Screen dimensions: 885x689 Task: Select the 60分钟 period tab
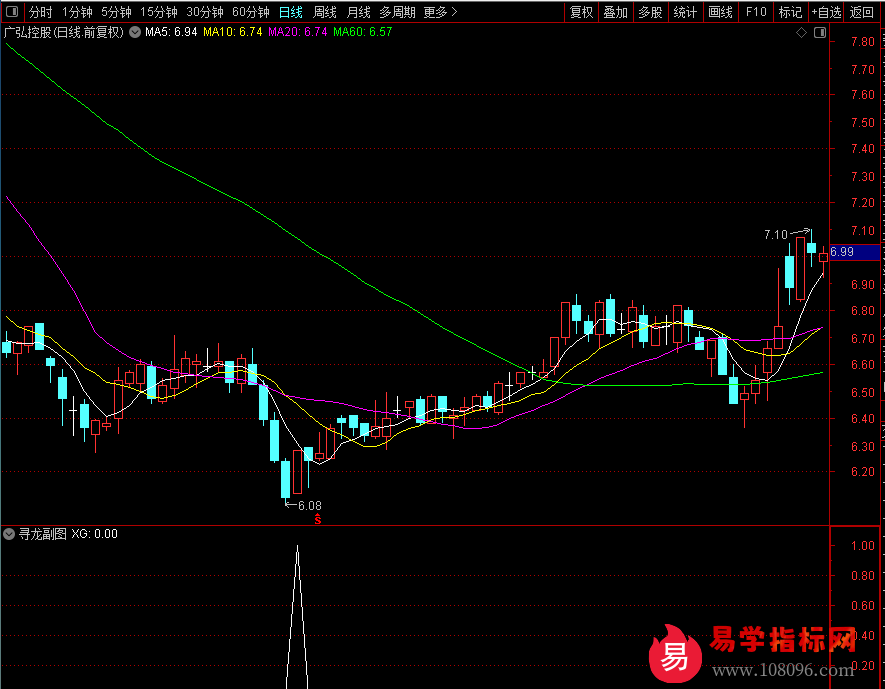pos(250,13)
